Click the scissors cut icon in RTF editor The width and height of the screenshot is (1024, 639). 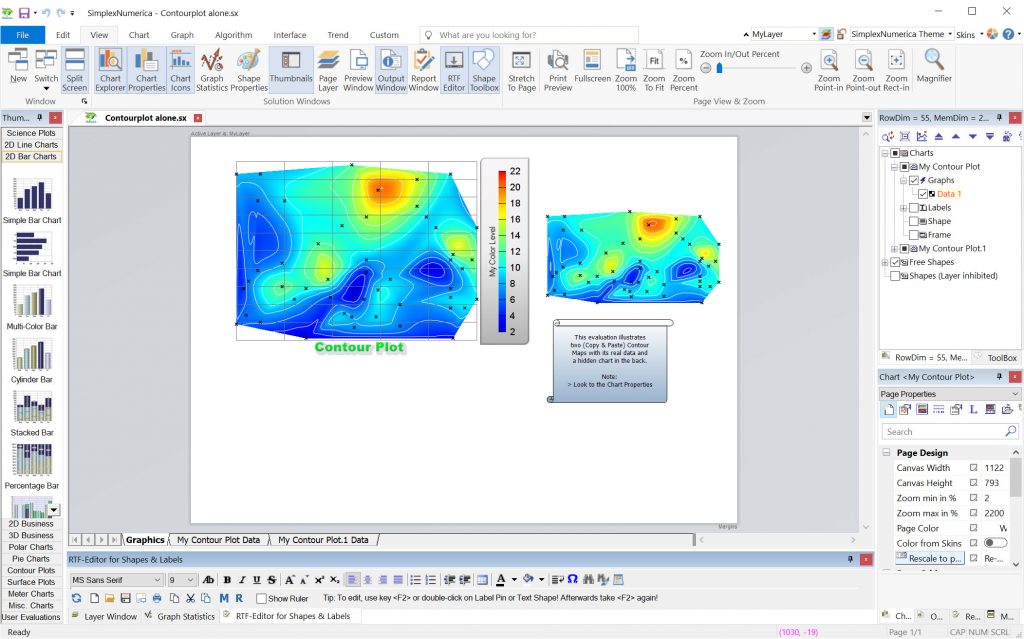click(x=191, y=598)
